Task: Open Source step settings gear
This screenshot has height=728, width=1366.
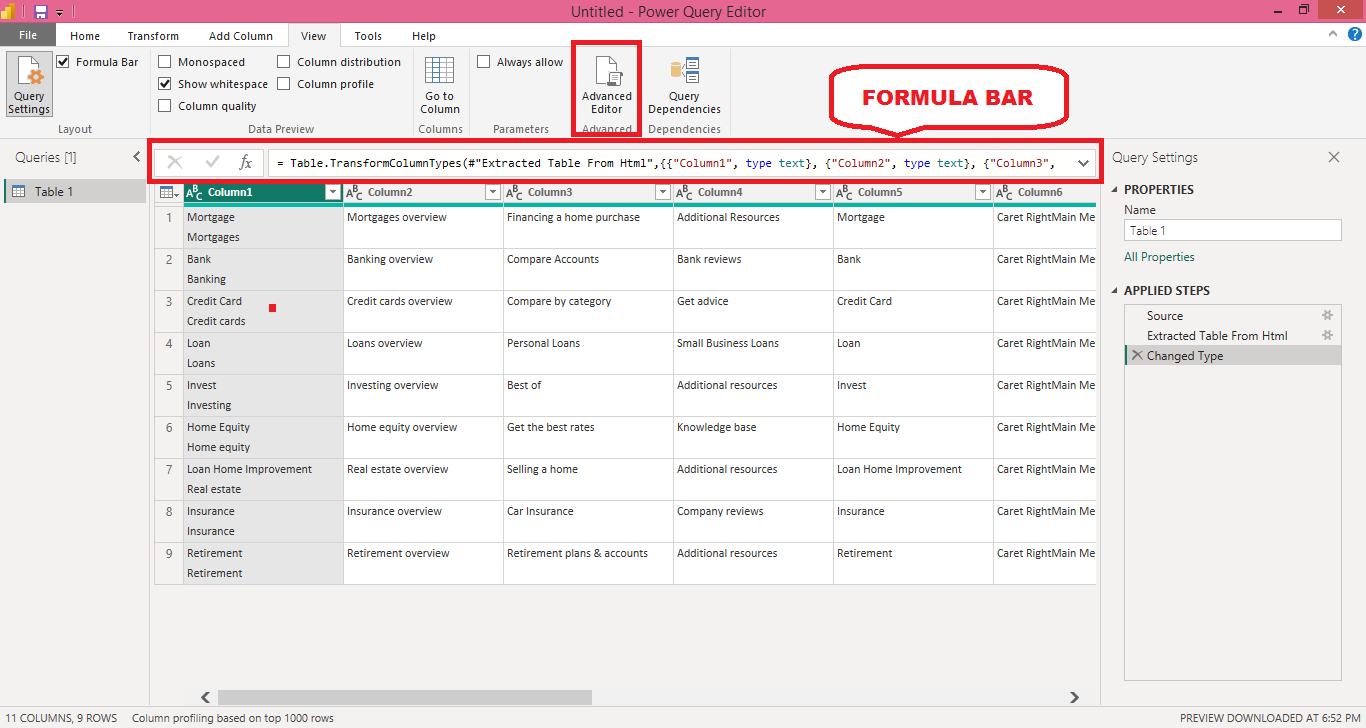Action: [1328, 315]
